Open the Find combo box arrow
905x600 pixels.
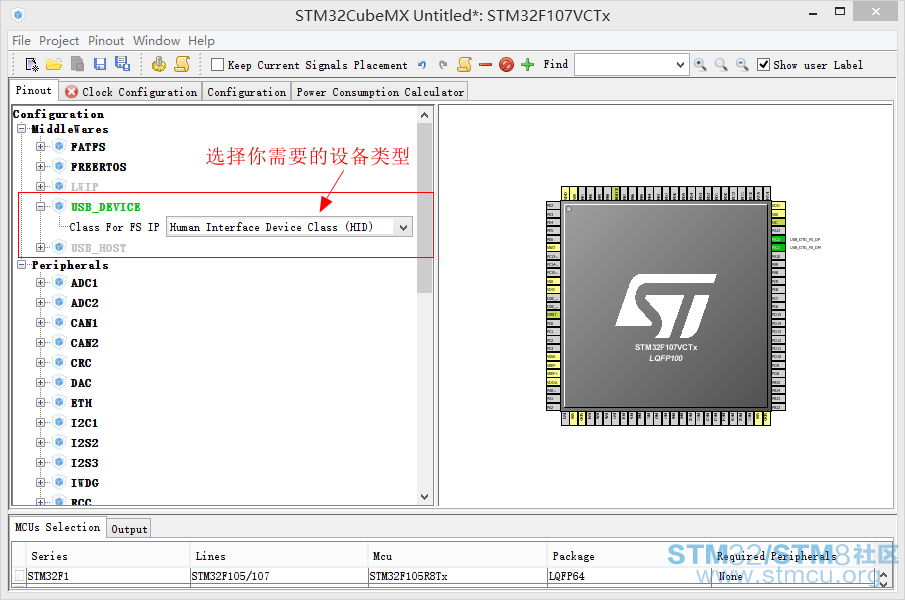[680, 65]
